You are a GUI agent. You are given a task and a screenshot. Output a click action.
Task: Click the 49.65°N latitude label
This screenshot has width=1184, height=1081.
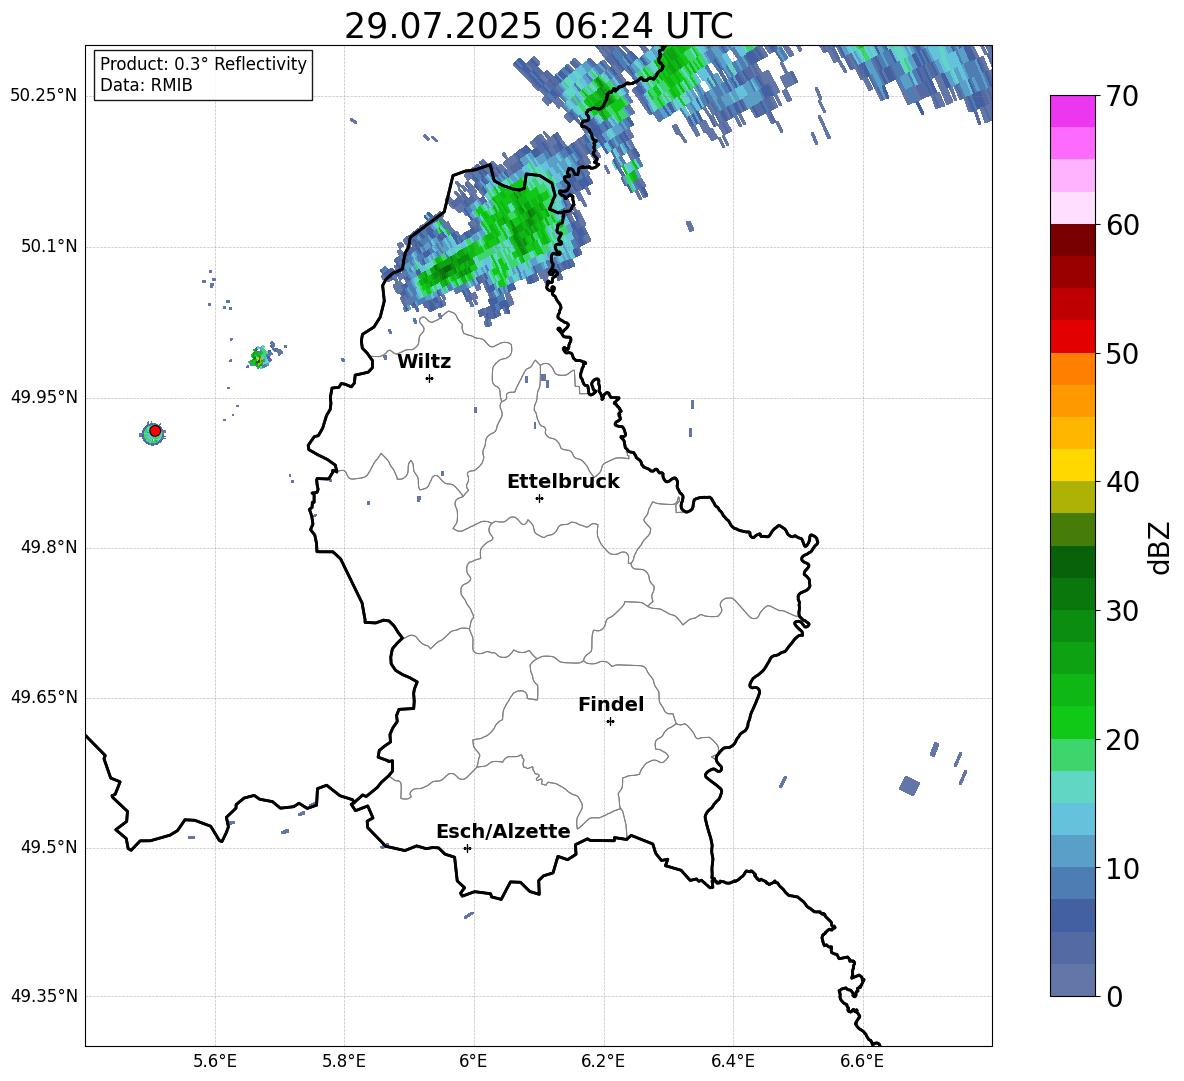coord(44,697)
